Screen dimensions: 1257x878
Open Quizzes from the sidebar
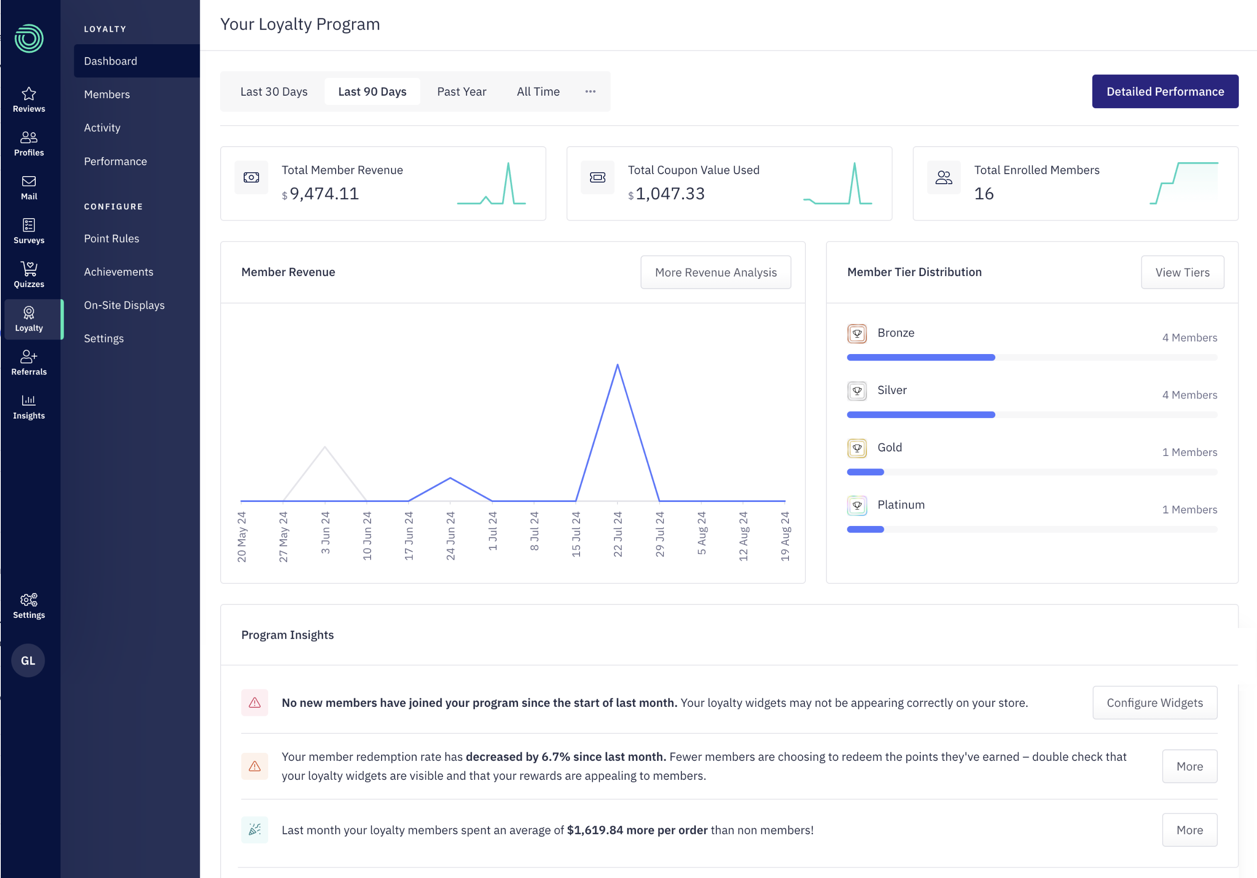tap(29, 275)
